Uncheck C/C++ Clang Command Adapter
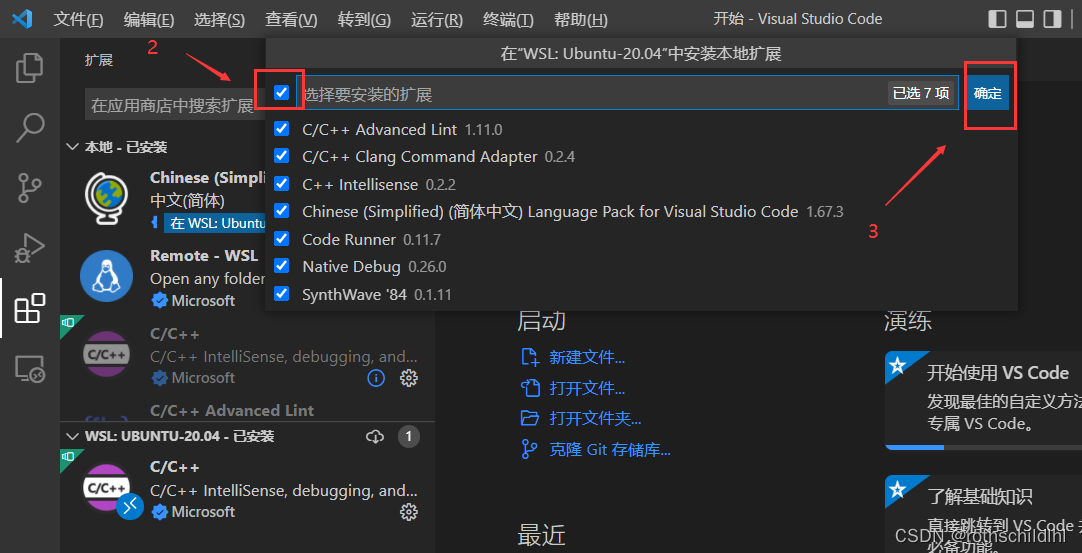1082x553 pixels. pyautogui.click(x=282, y=156)
